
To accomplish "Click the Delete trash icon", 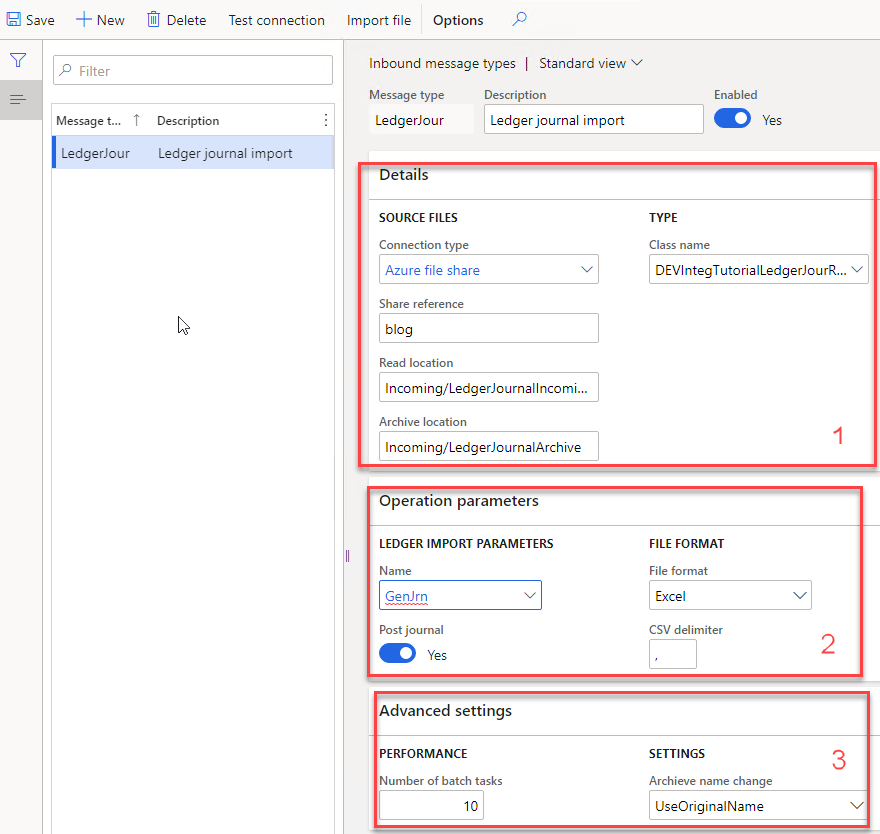I will pos(153,20).
